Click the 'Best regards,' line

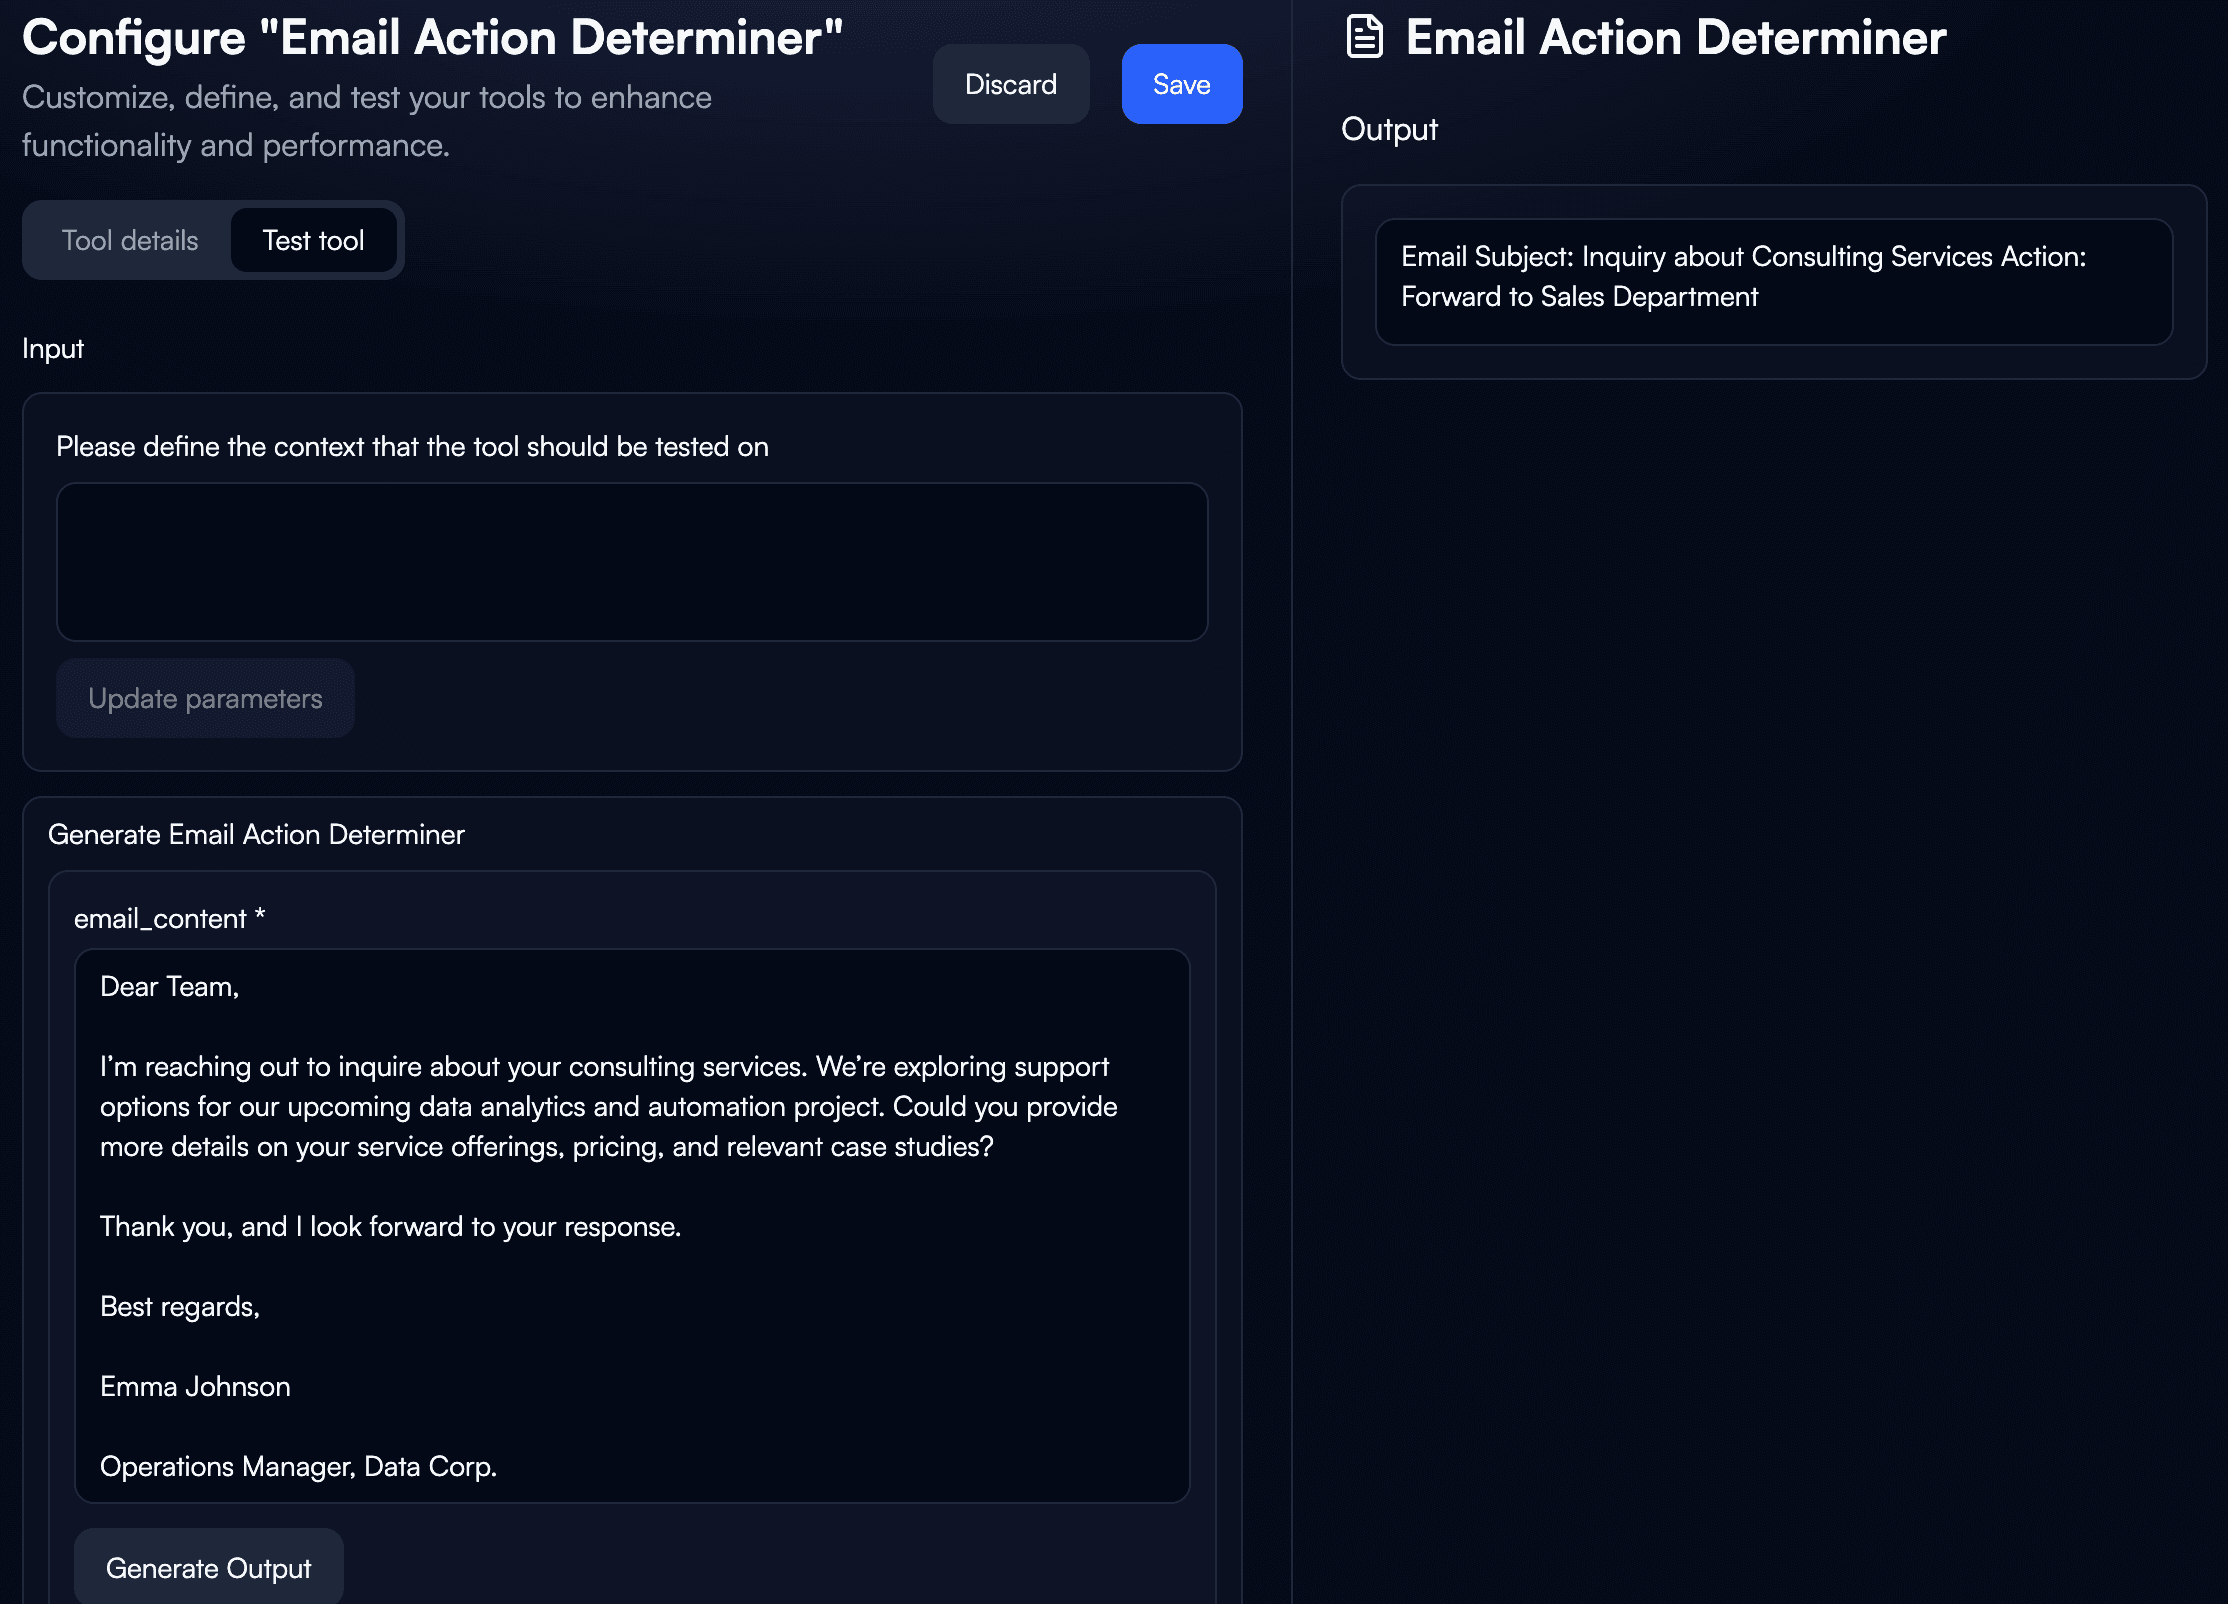180,1307
